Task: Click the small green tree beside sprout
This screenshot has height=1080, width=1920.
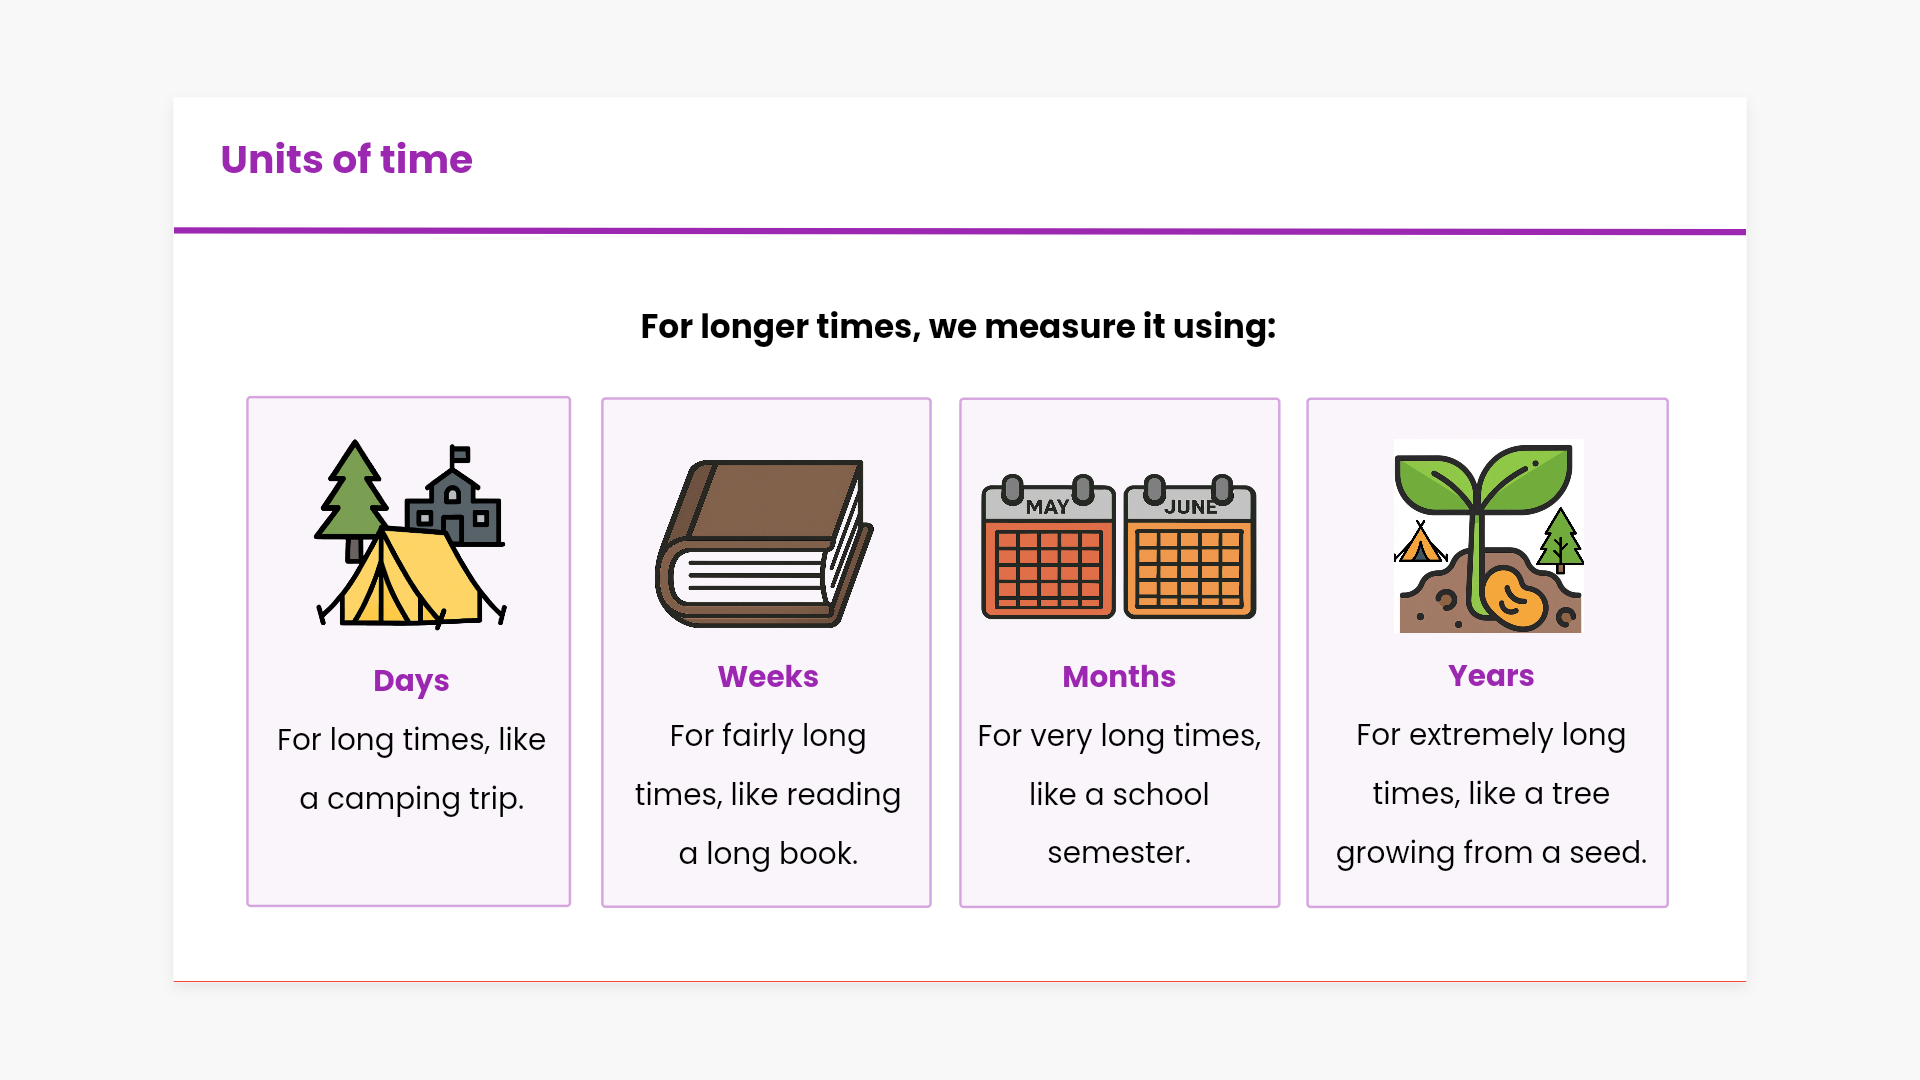Action: 1560,541
